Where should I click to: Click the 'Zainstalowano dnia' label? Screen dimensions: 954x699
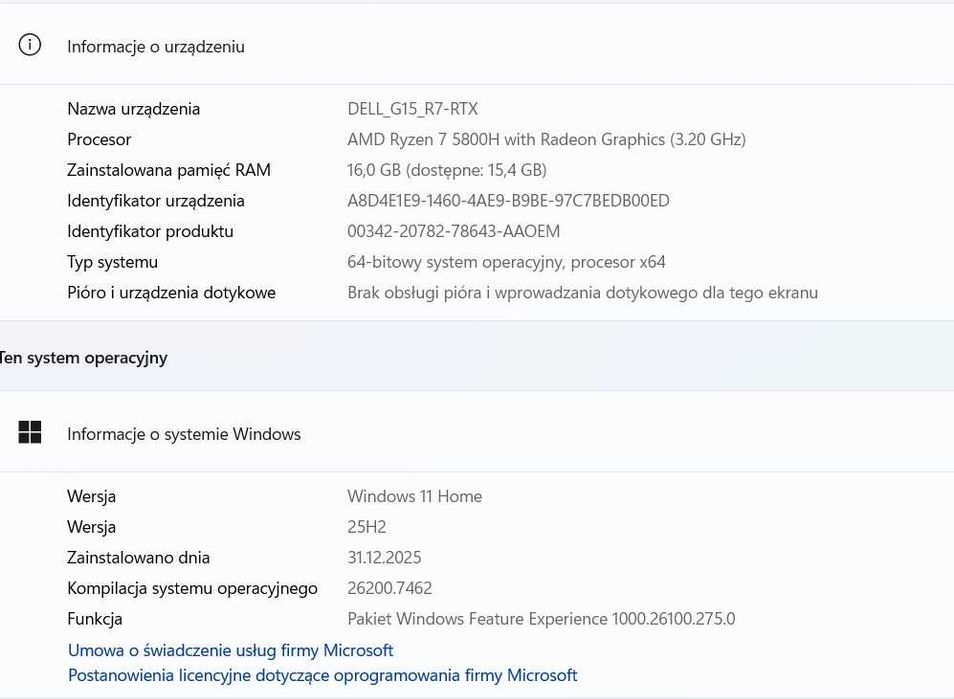pyautogui.click(x=138, y=557)
